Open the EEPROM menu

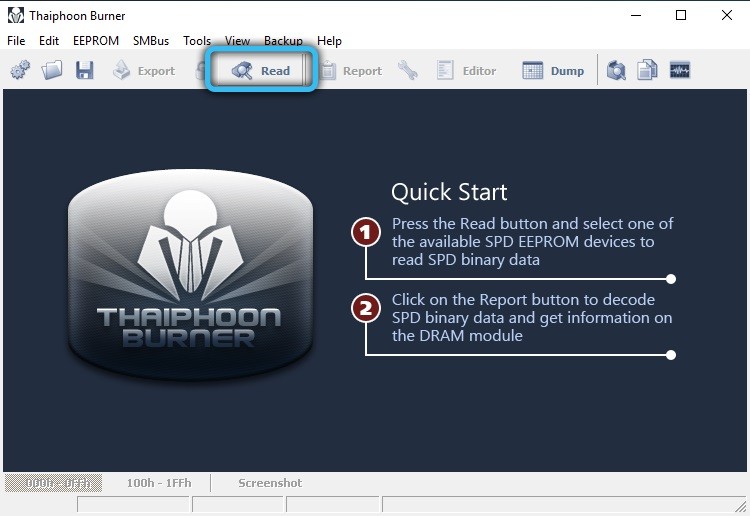pyautogui.click(x=96, y=41)
